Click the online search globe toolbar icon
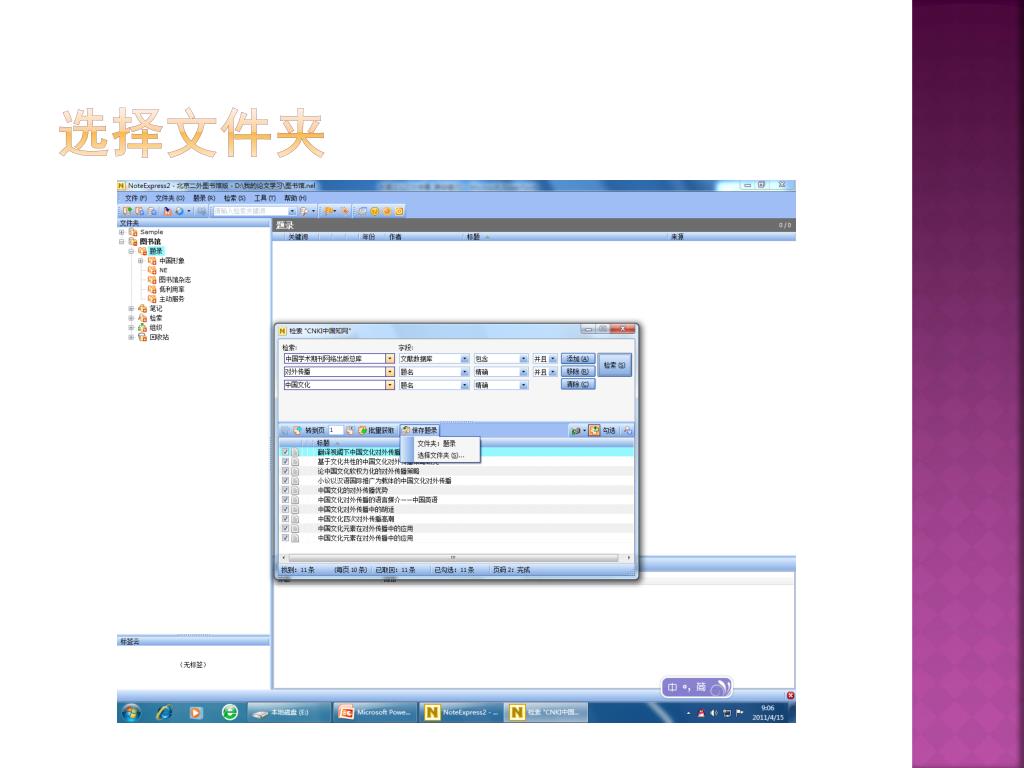The height and width of the screenshot is (768, 1024). (179, 211)
